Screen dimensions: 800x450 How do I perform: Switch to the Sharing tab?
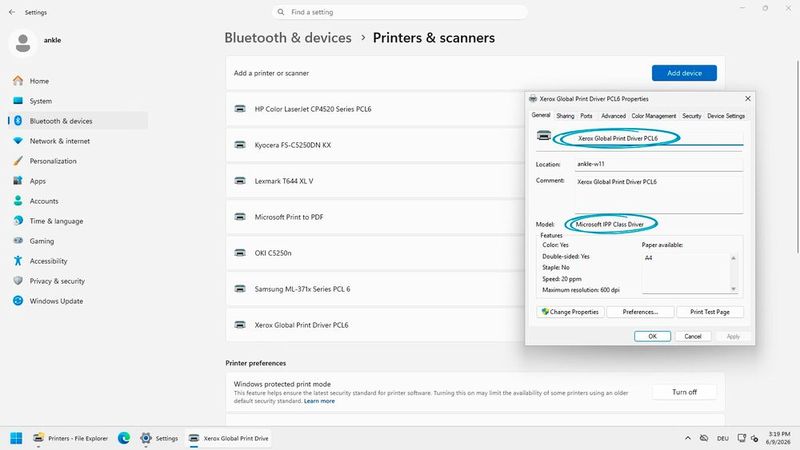[565, 116]
